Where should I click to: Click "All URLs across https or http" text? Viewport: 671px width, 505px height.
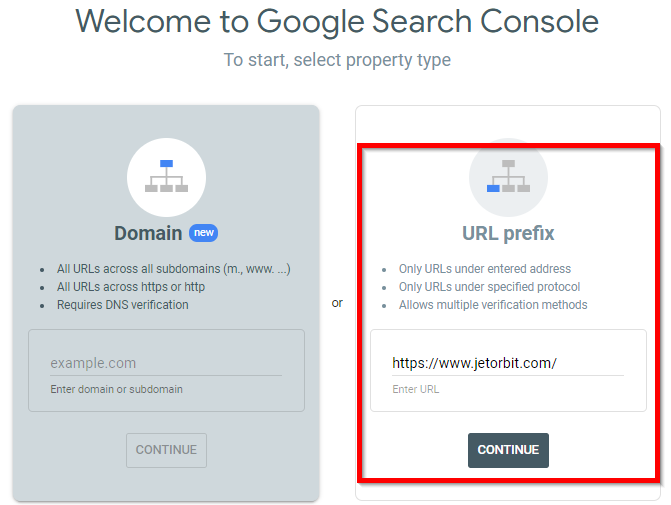[131, 287]
